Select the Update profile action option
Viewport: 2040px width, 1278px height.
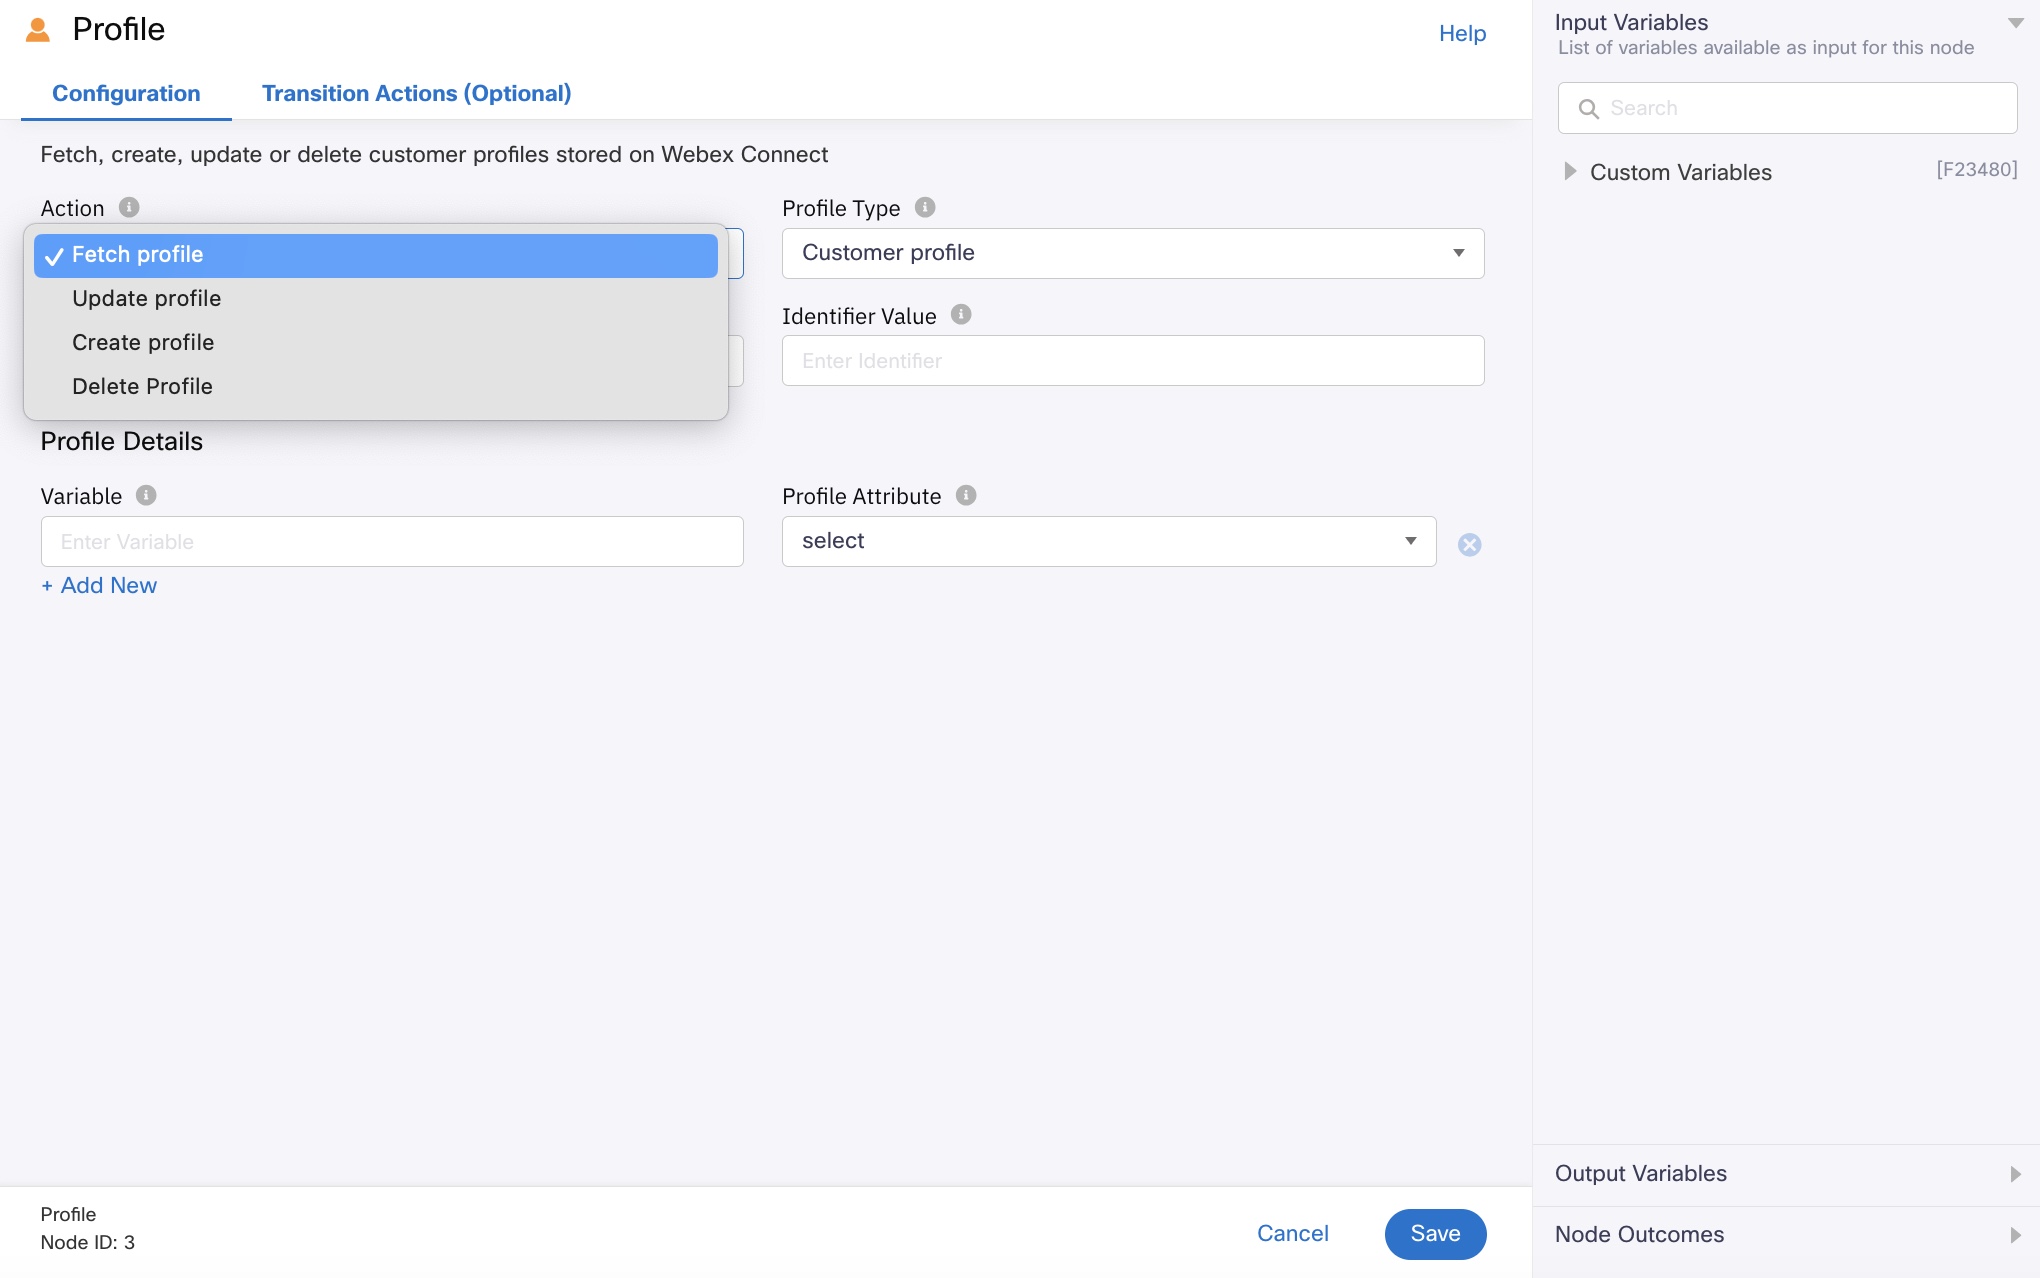147,299
